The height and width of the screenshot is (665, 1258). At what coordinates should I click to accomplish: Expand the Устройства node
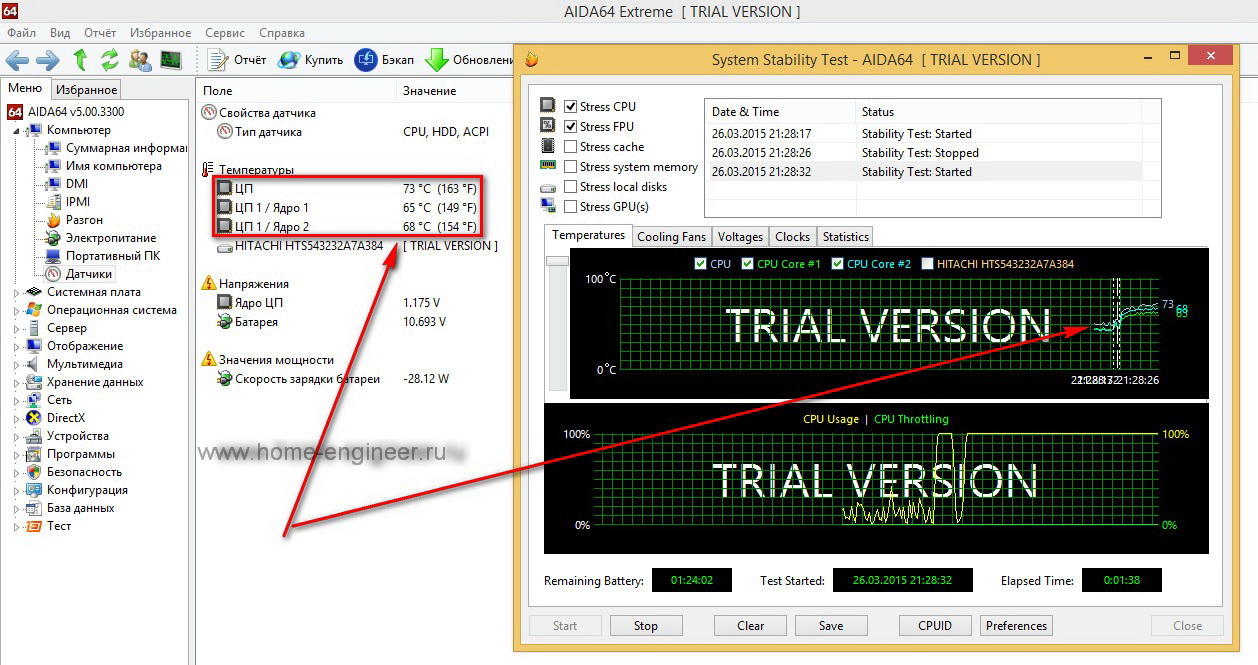tap(17, 436)
